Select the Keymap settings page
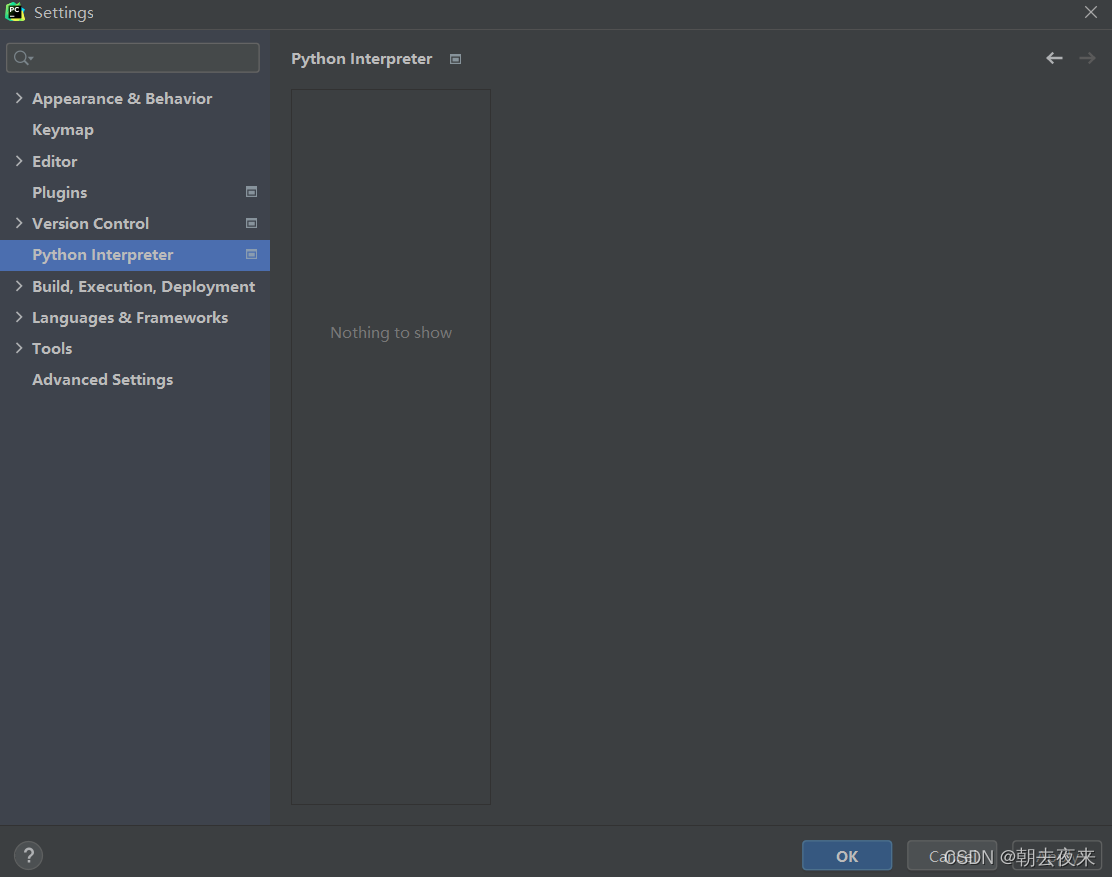Screen dimensions: 1112x877 62,129
